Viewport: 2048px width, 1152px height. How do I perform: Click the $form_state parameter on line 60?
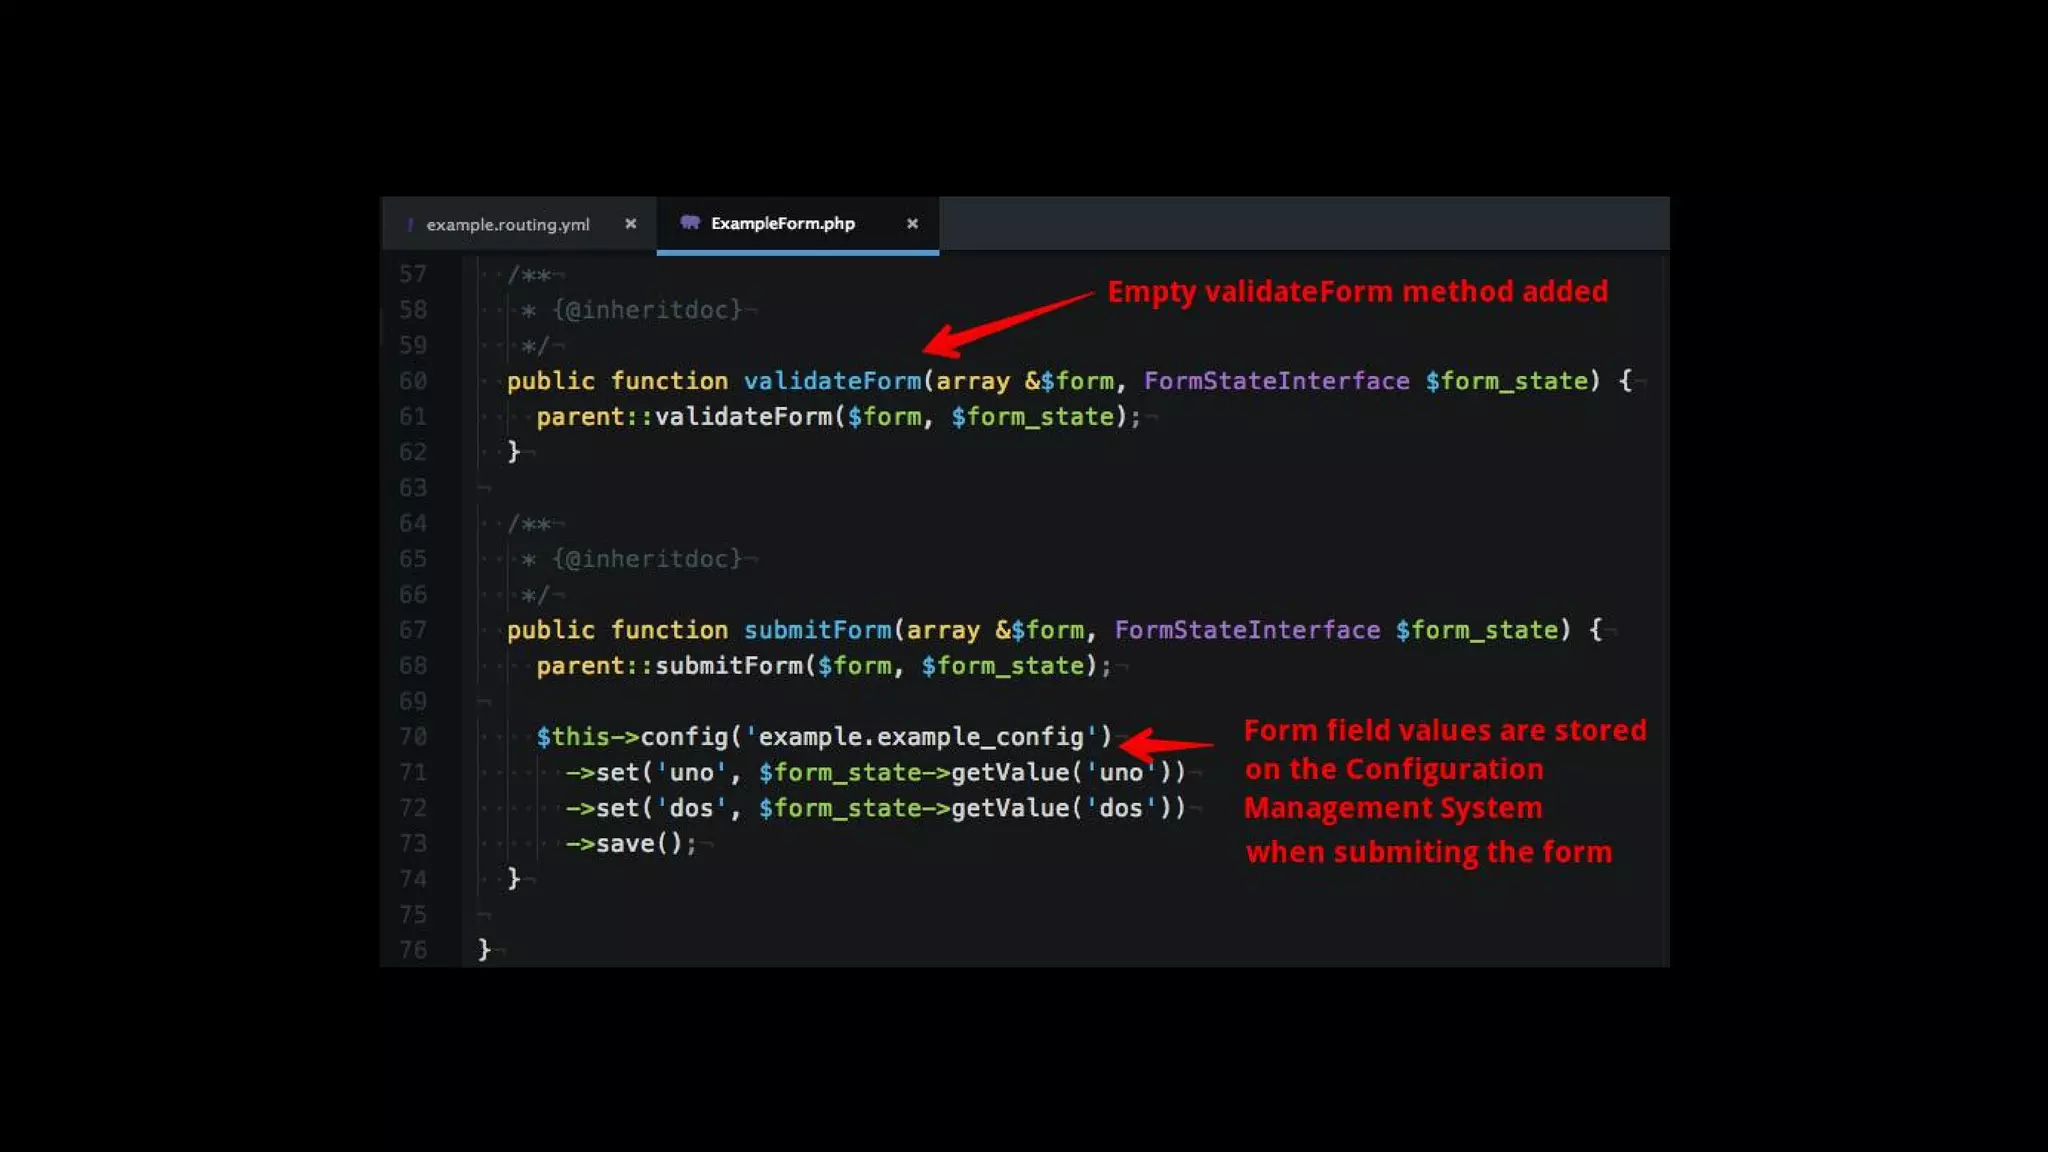pos(1507,381)
